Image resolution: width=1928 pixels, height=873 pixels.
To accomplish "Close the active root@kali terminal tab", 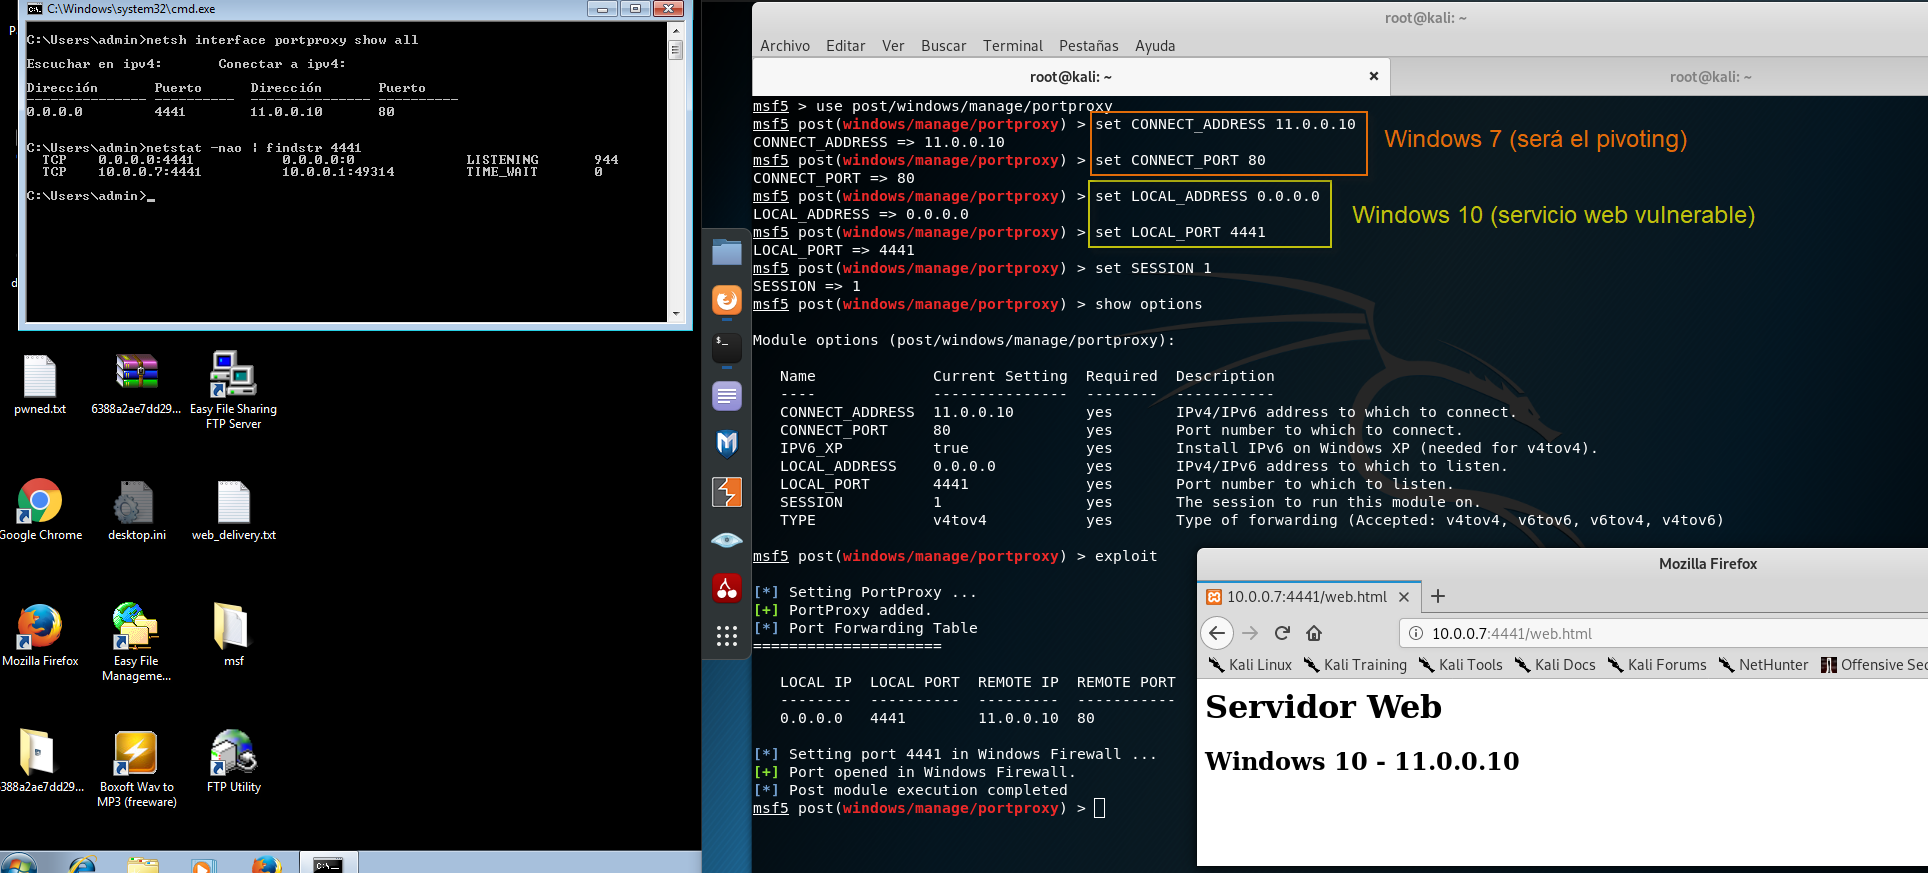I will click(1374, 76).
